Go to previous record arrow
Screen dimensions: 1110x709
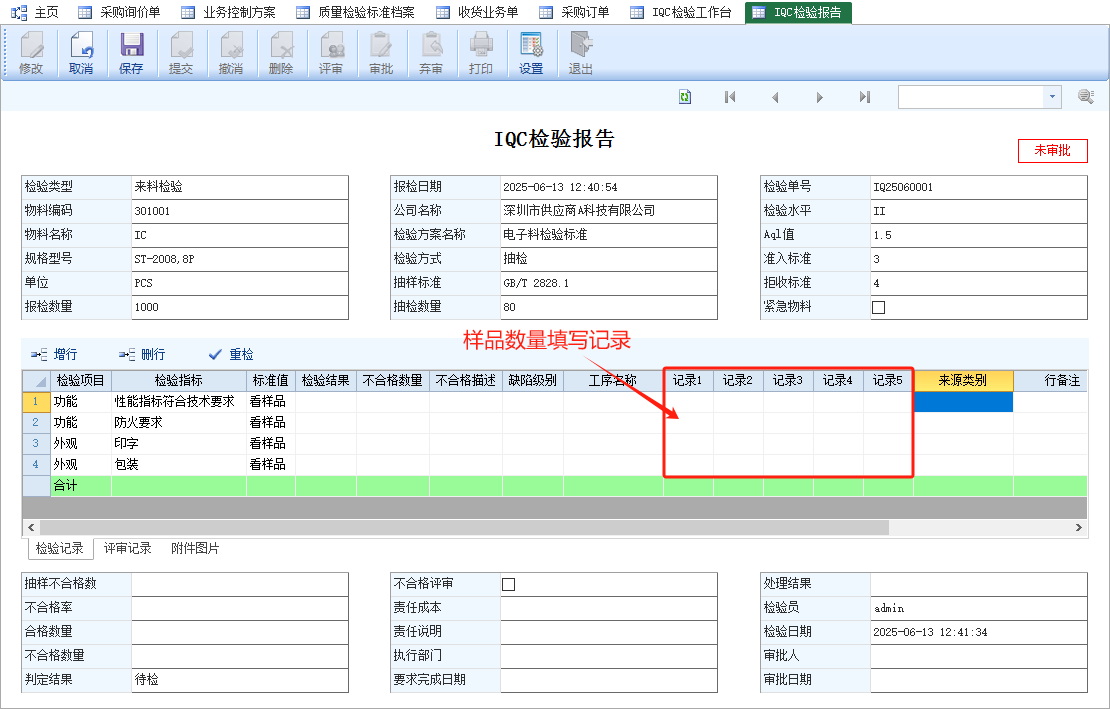(775, 97)
